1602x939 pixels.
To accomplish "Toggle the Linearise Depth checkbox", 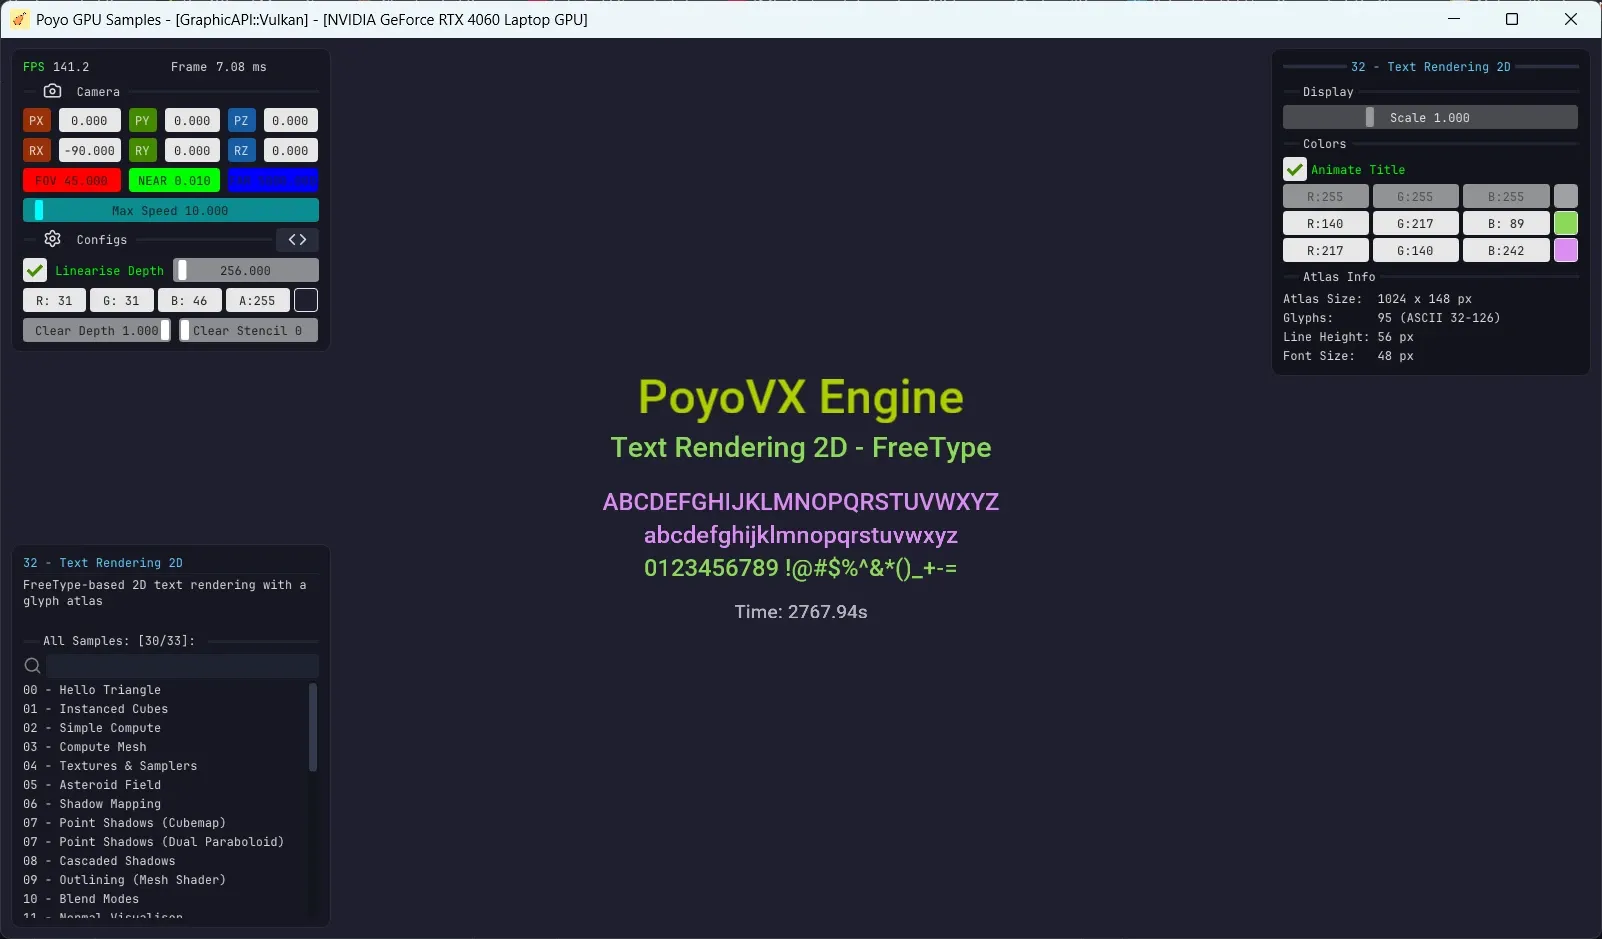I will (35, 270).
